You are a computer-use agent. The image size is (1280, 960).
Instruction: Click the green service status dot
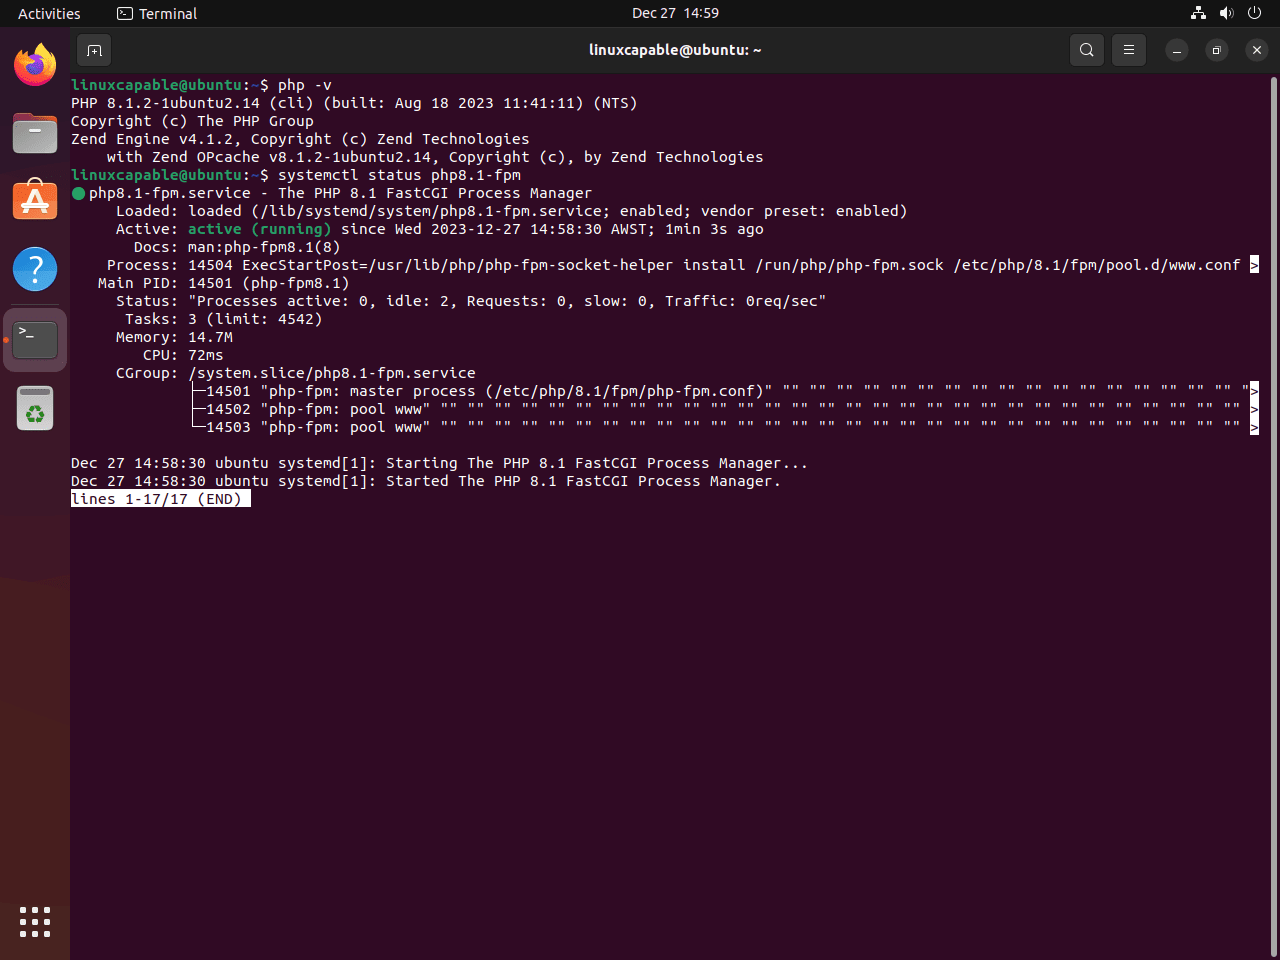[78, 193]
